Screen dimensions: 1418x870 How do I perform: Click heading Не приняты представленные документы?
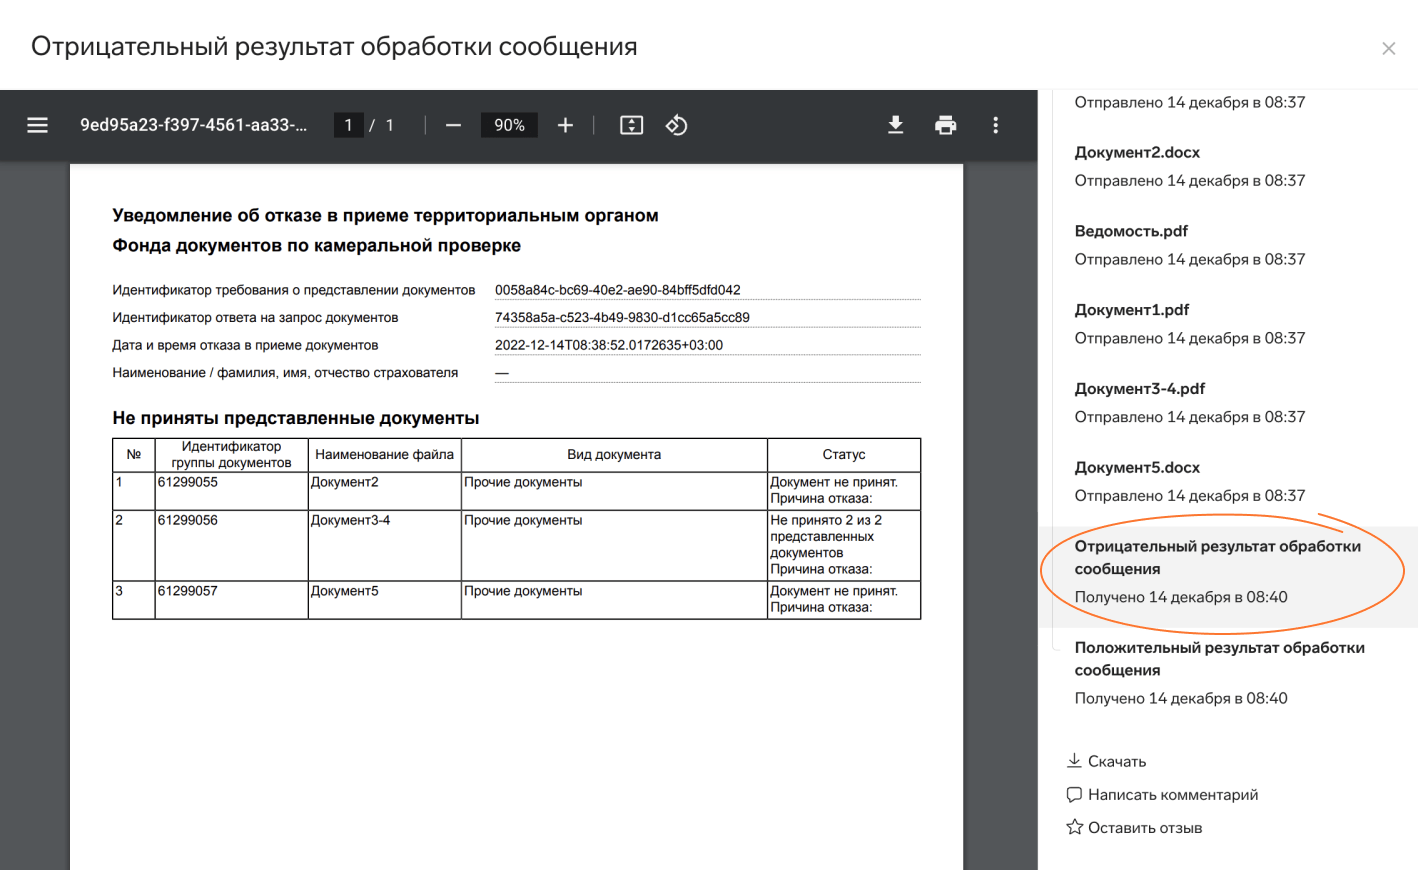296,418
